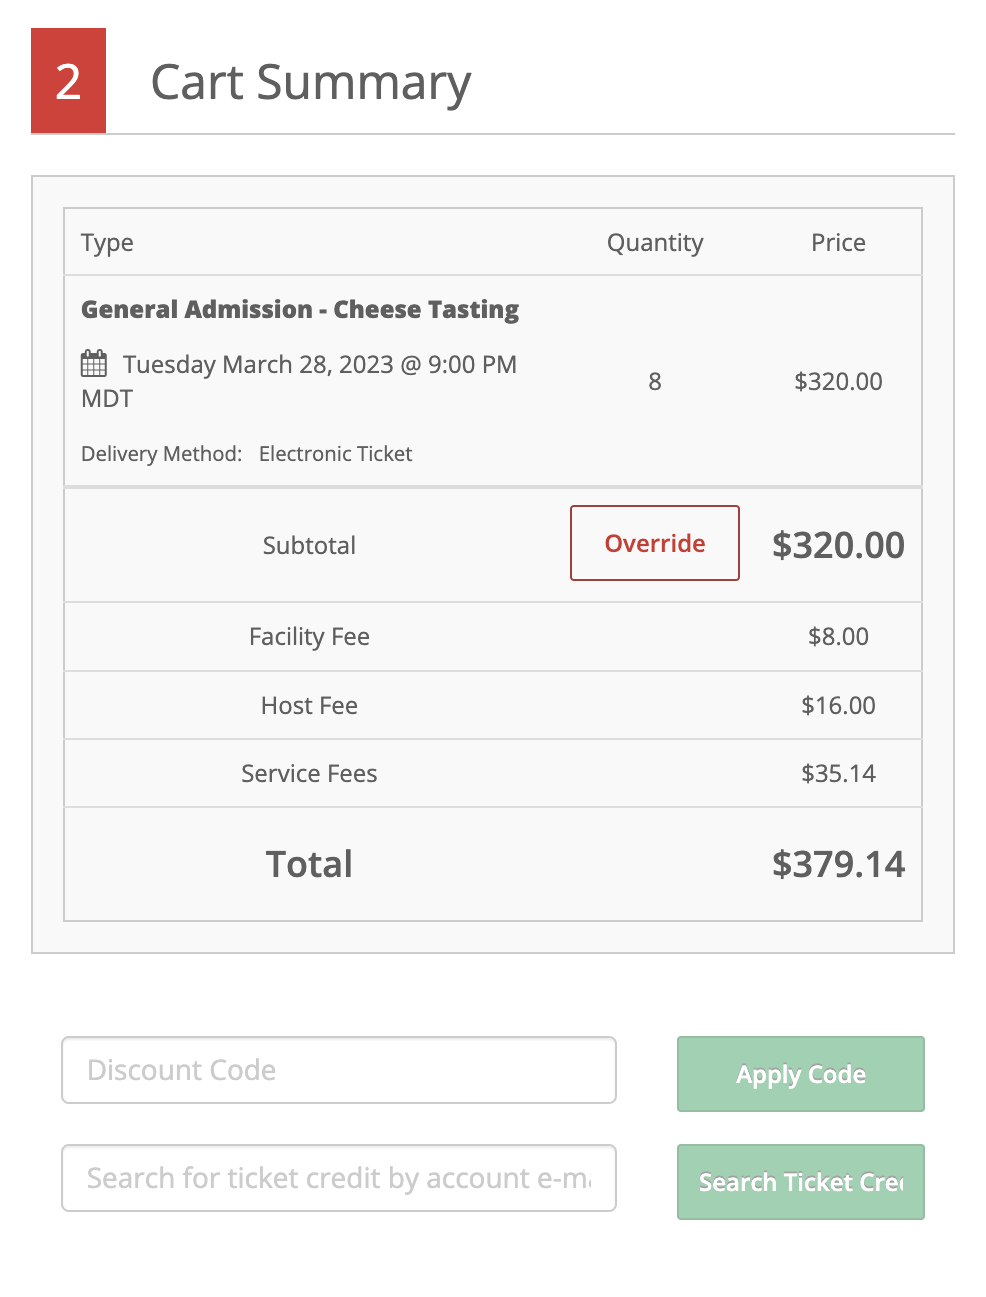This screenshot has height=1297, width=986.
Task: Click the Host Fee $16.00 amount
Action: click(x=838, y=705)
